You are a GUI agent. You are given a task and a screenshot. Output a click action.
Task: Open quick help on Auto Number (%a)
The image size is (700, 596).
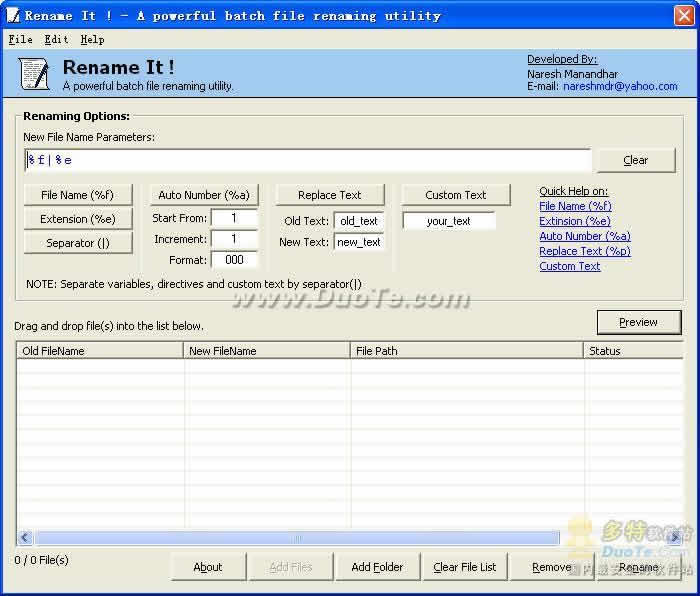pos(585,236)
